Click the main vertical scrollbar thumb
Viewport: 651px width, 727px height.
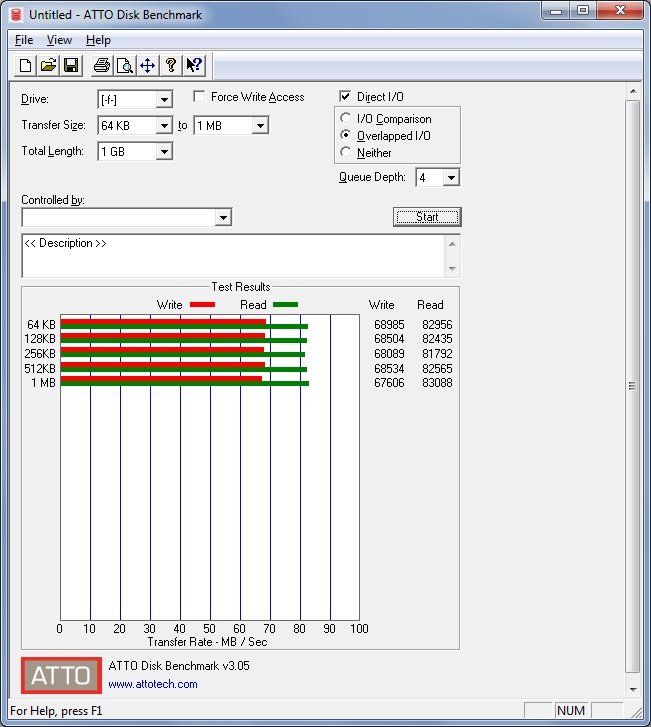coord(632,386)
